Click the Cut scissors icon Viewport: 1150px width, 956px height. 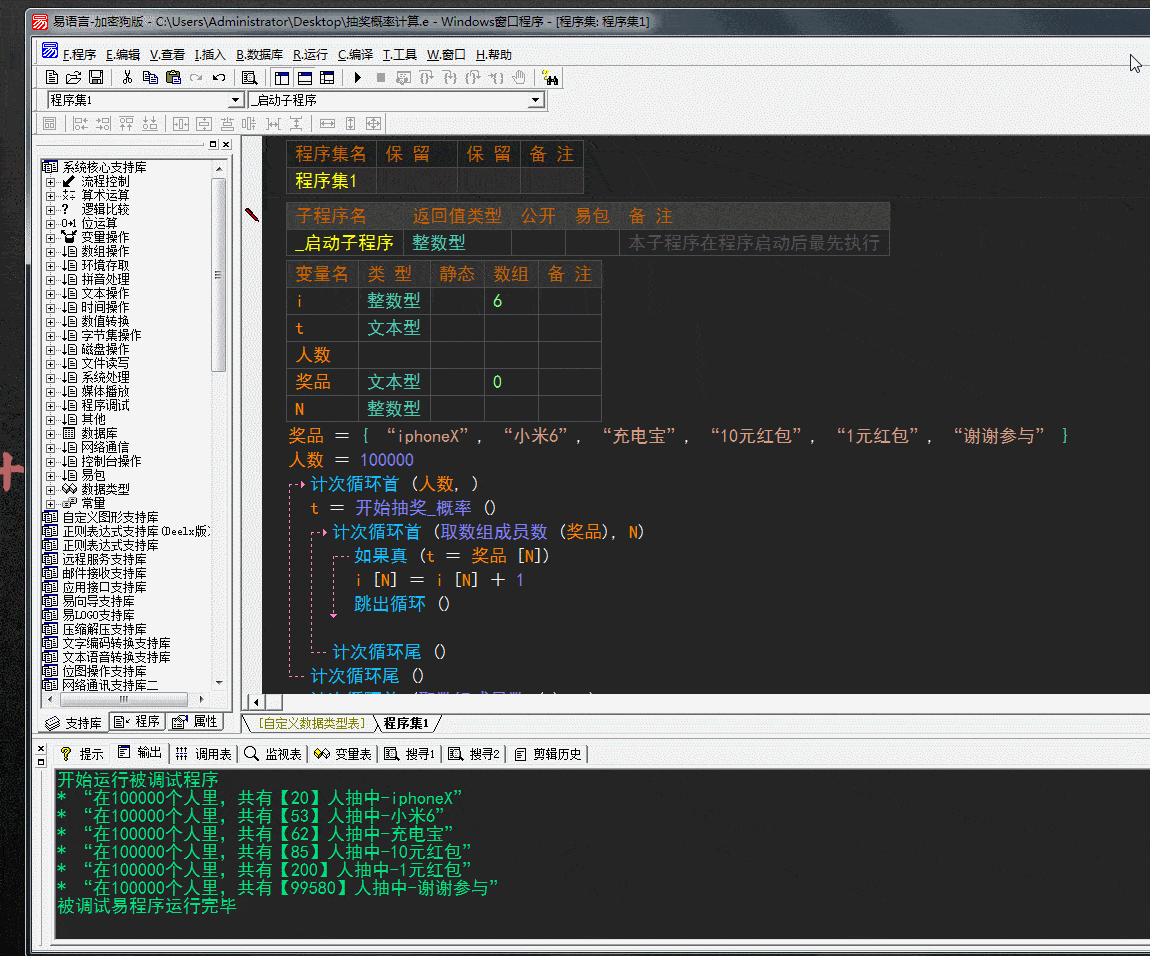(x=128, y=77)
